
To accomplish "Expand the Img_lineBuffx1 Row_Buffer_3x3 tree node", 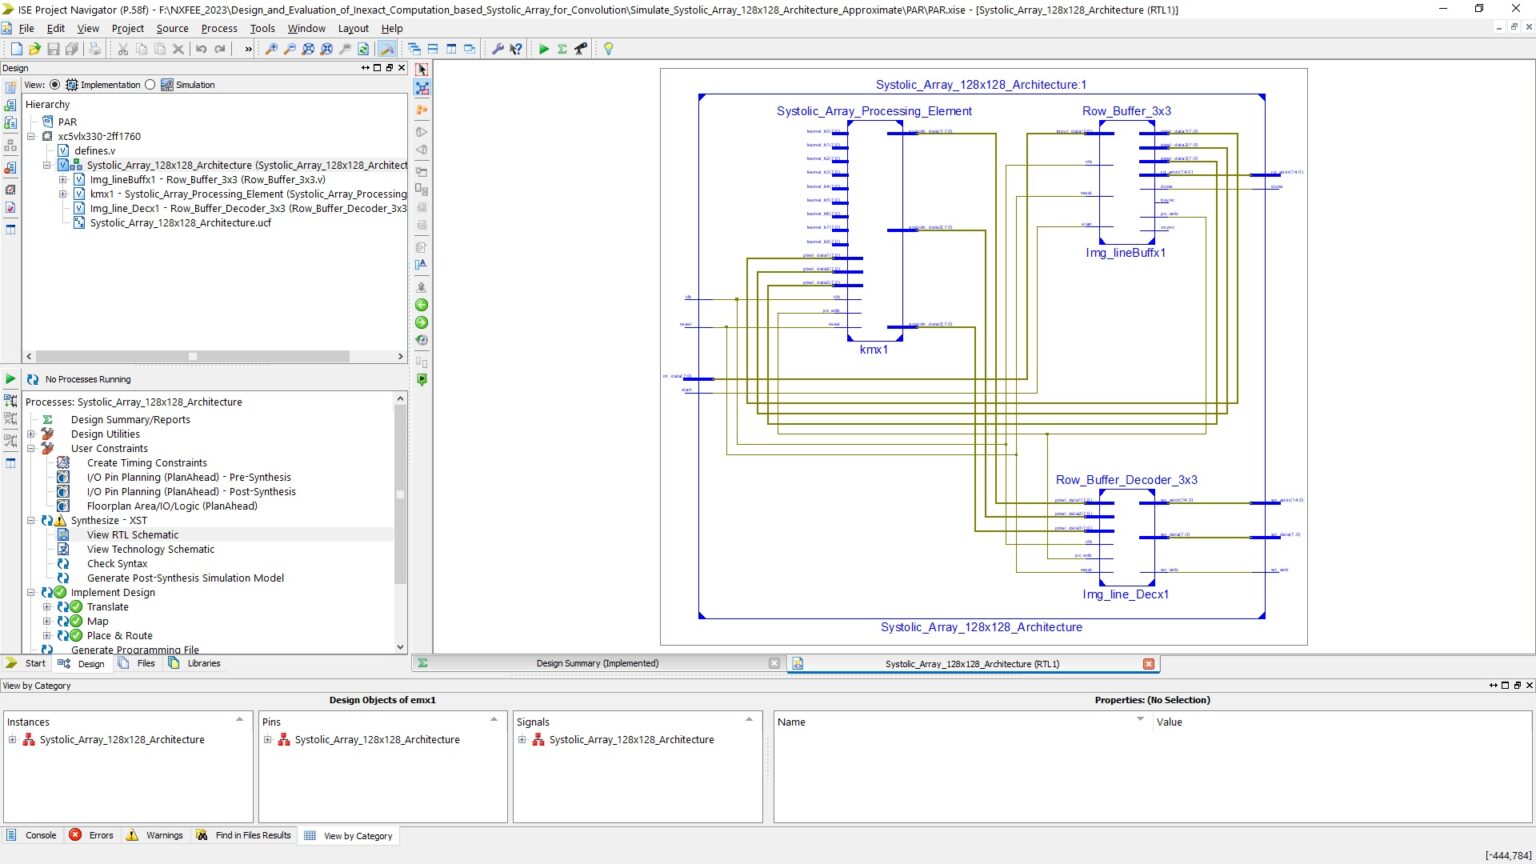I will click(62, 180).
